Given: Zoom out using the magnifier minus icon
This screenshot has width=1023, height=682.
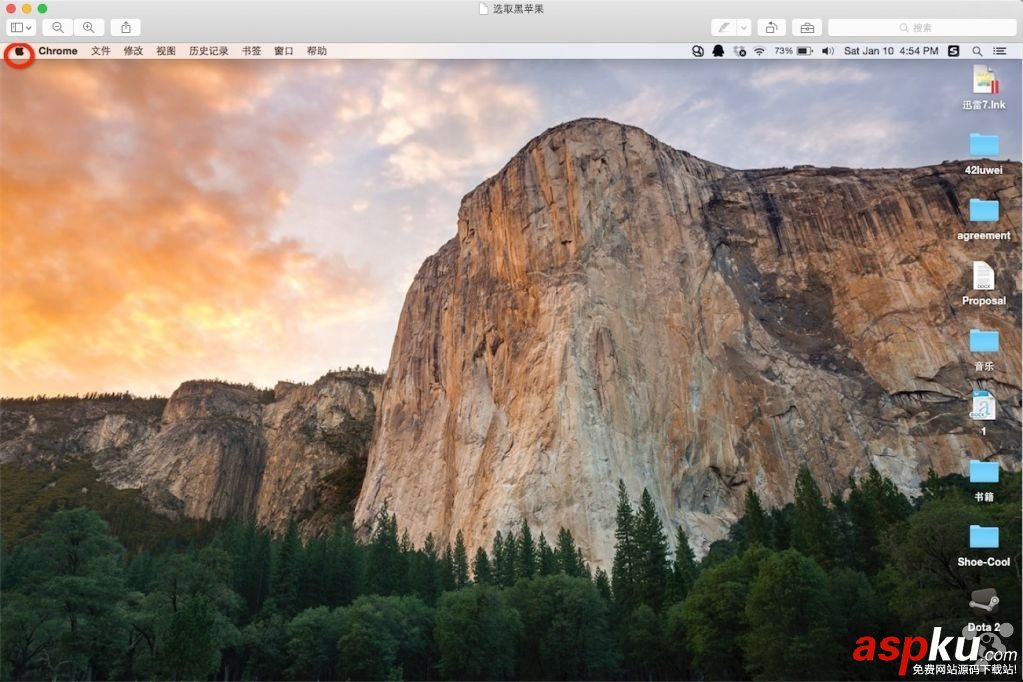Looking at the screenshot, I should tap(58, 27).
